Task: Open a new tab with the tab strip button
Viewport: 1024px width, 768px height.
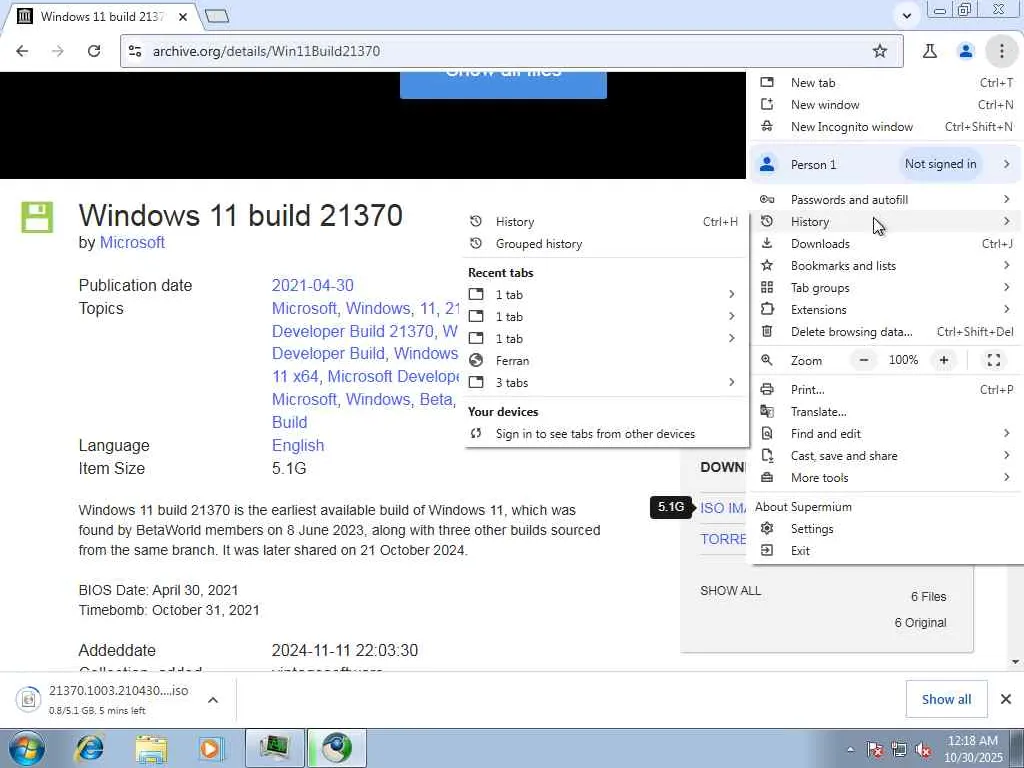Action: click(x=217, y=16)
